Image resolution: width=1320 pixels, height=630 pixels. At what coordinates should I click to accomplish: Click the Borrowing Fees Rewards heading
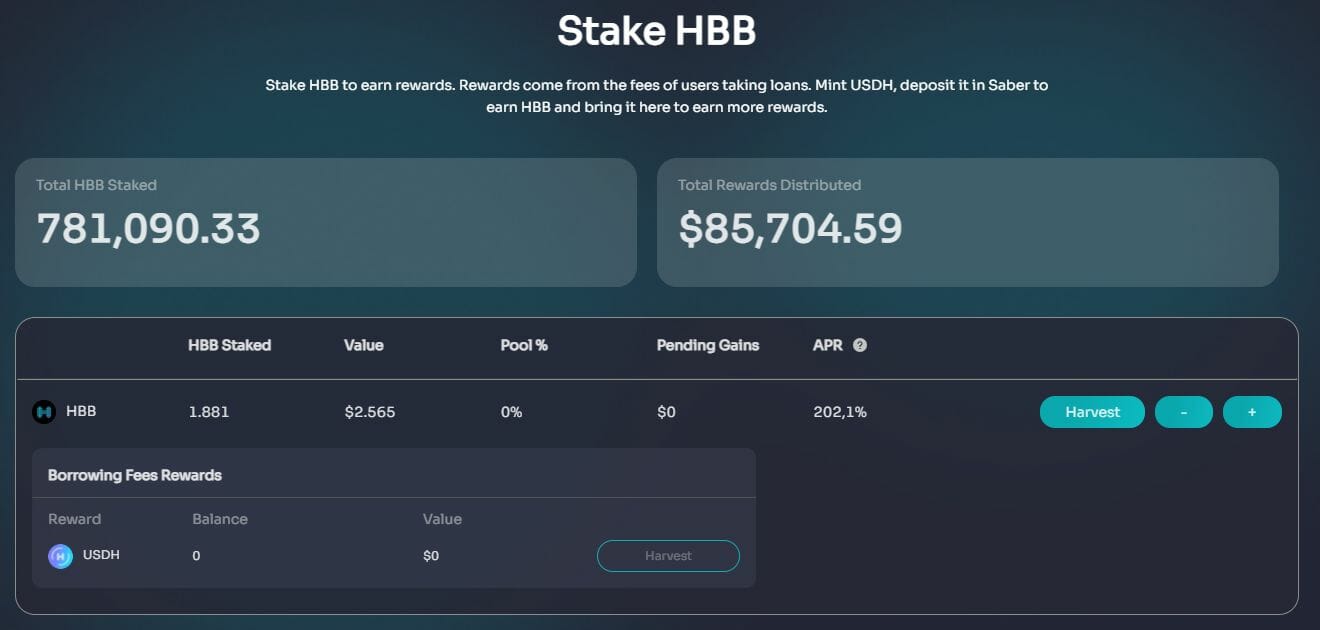[x=135, y=475]
